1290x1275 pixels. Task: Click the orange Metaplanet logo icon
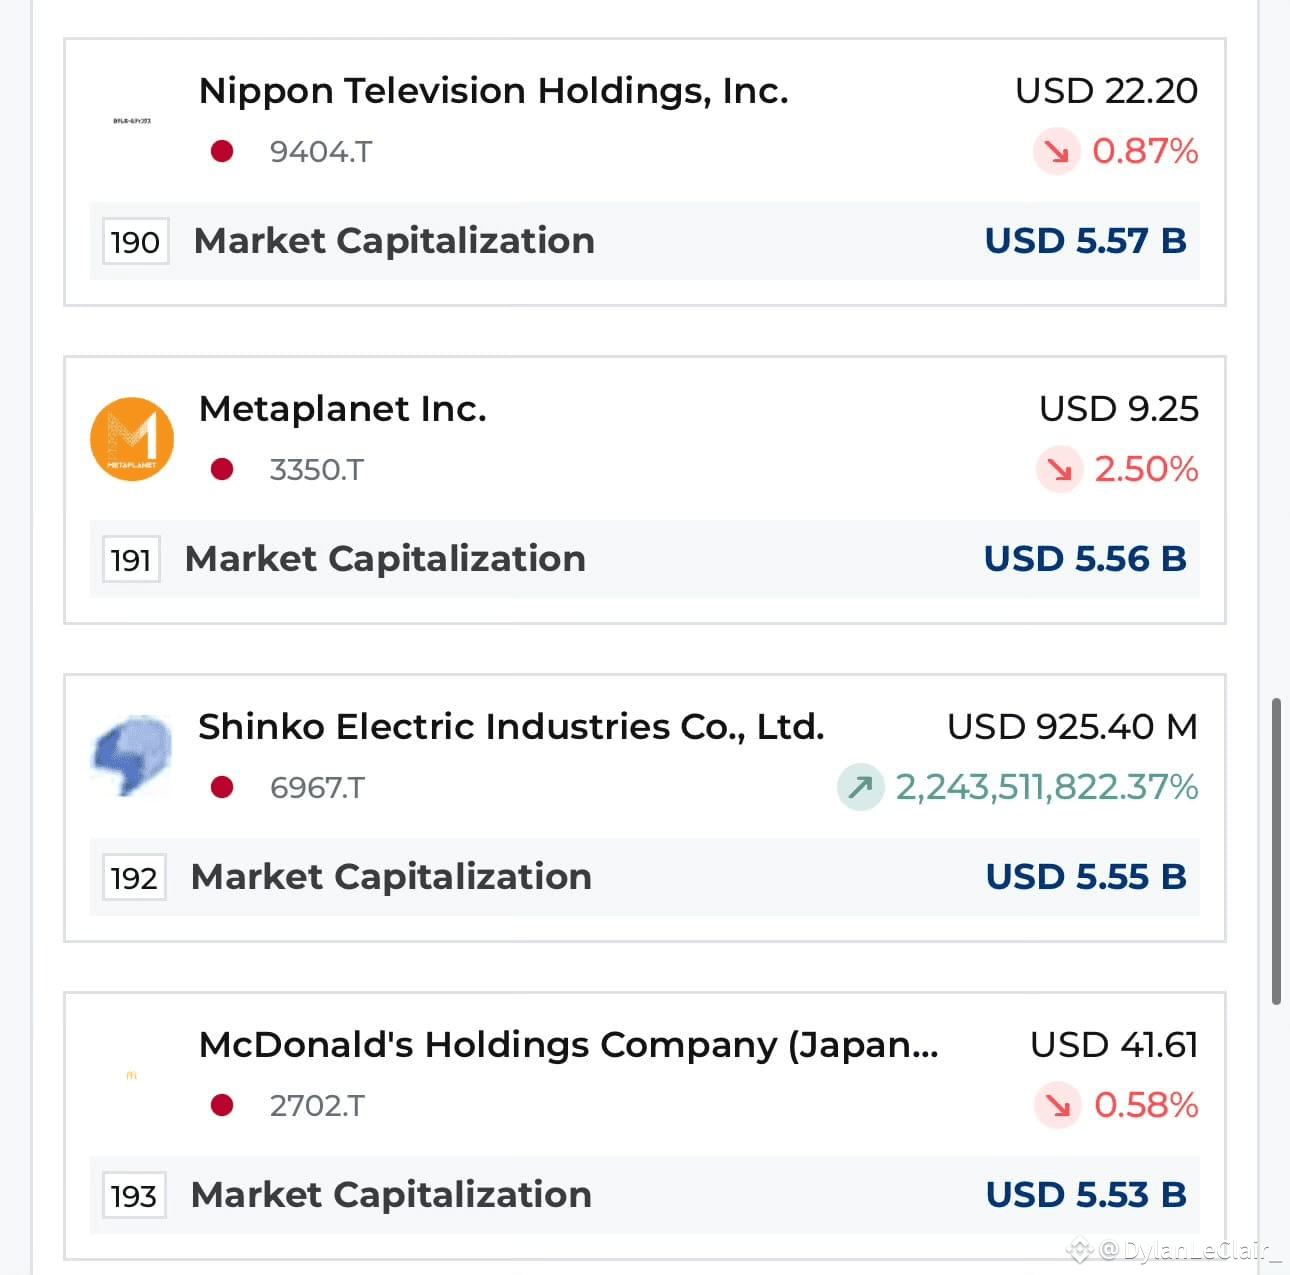click(132, 439)
